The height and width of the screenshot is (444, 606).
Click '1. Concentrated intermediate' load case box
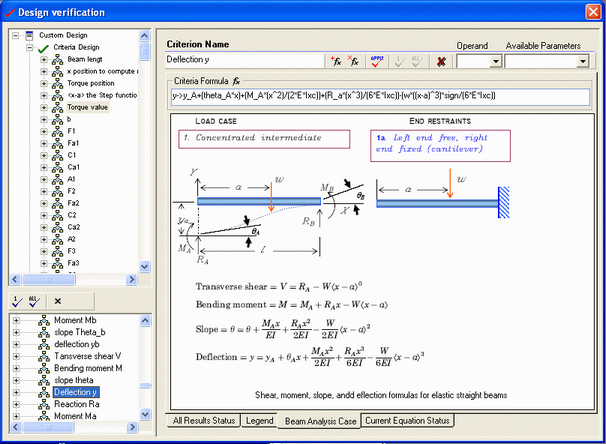[x=264, y=139]
